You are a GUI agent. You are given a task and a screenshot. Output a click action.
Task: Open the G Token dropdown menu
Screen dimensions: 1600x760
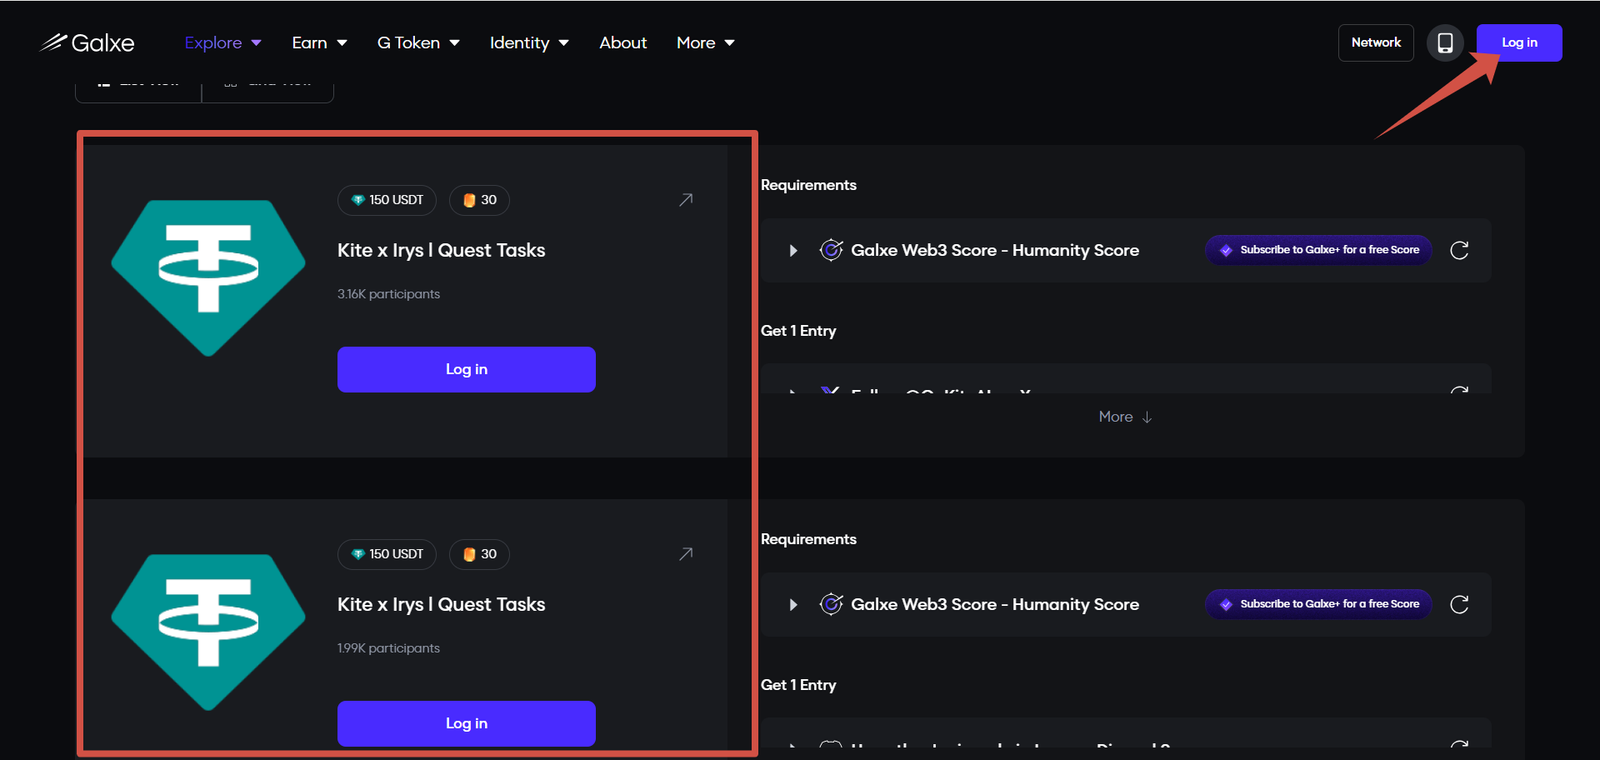tap(418, 43)
